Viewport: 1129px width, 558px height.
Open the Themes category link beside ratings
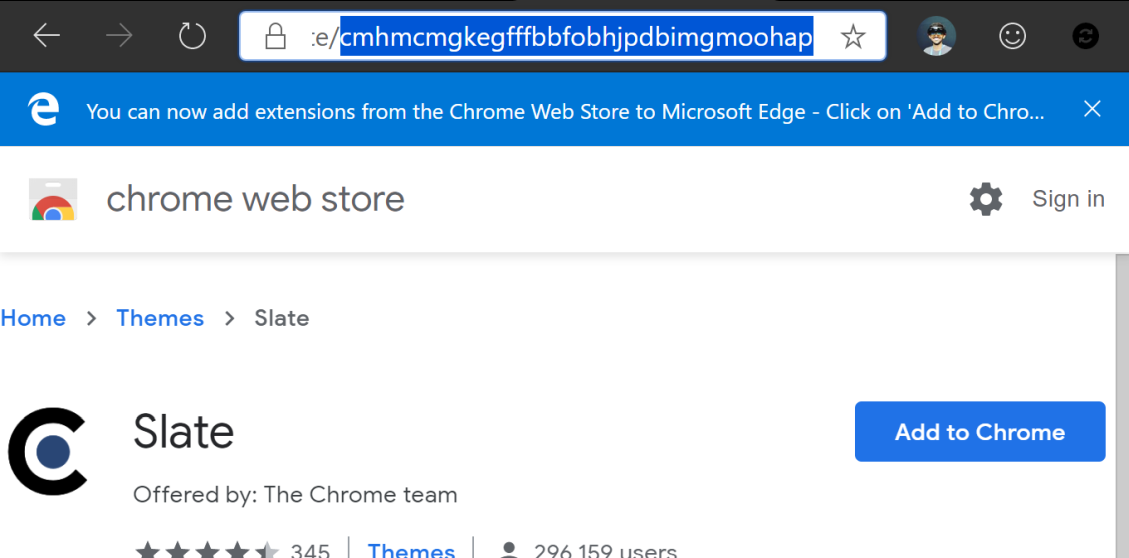click(411, 550)
